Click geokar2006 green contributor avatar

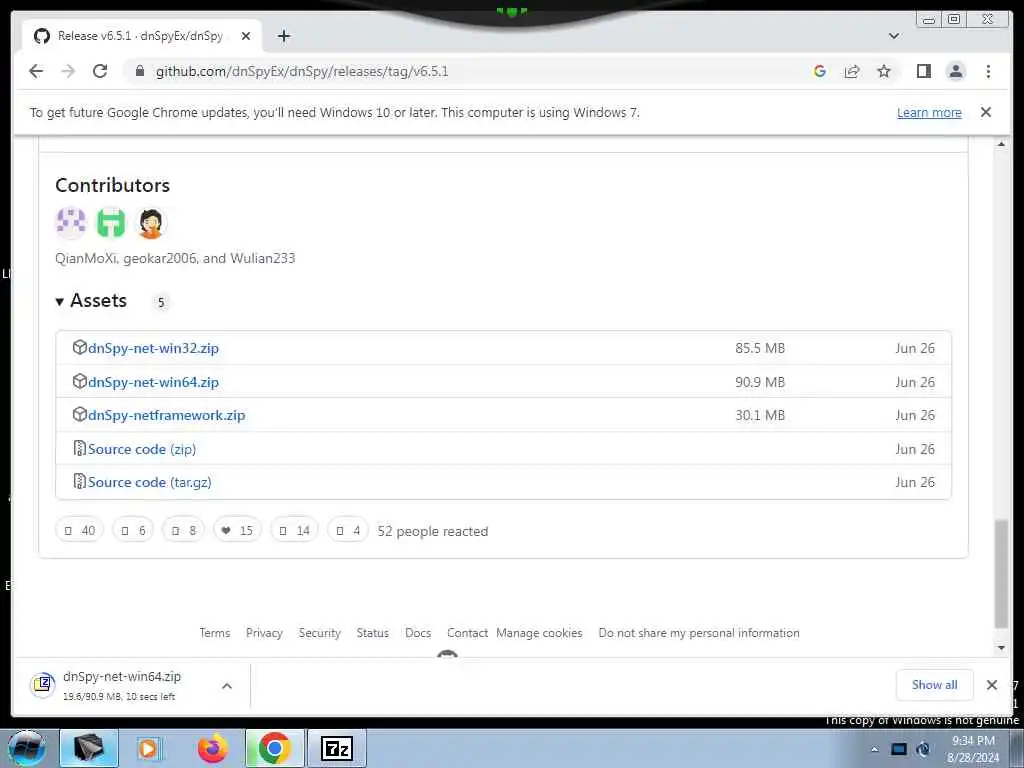(x=111, y=223)
